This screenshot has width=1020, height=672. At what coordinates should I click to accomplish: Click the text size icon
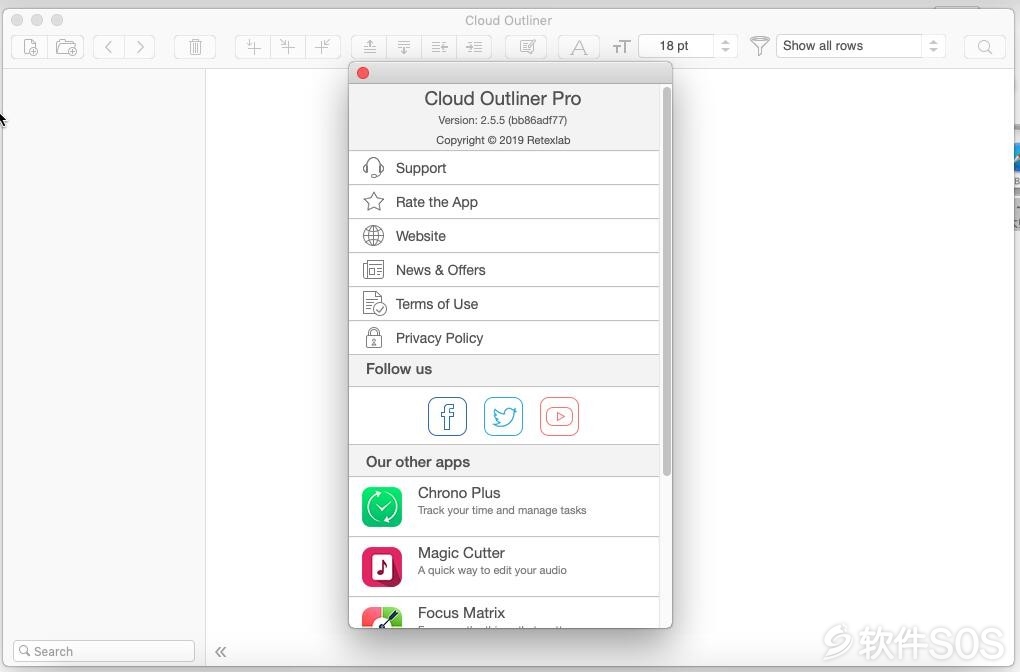(x=621, y=47)
